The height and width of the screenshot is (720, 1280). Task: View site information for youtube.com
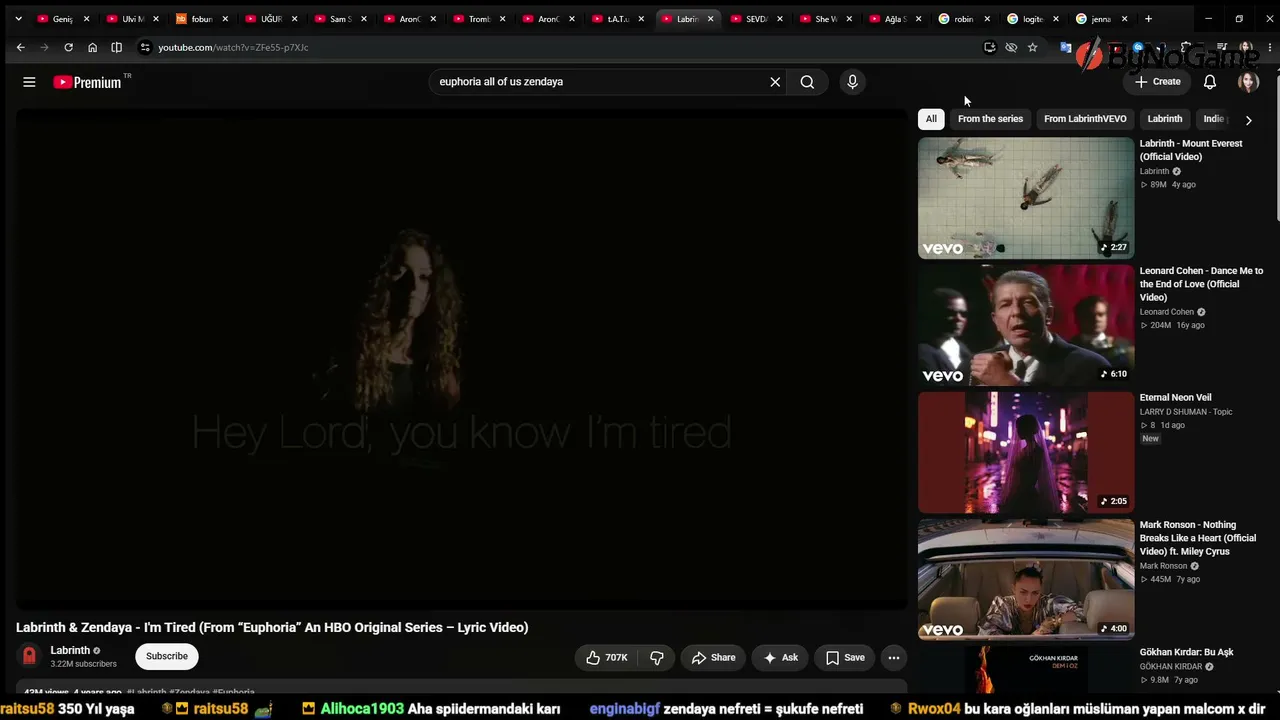coord(145,47)
